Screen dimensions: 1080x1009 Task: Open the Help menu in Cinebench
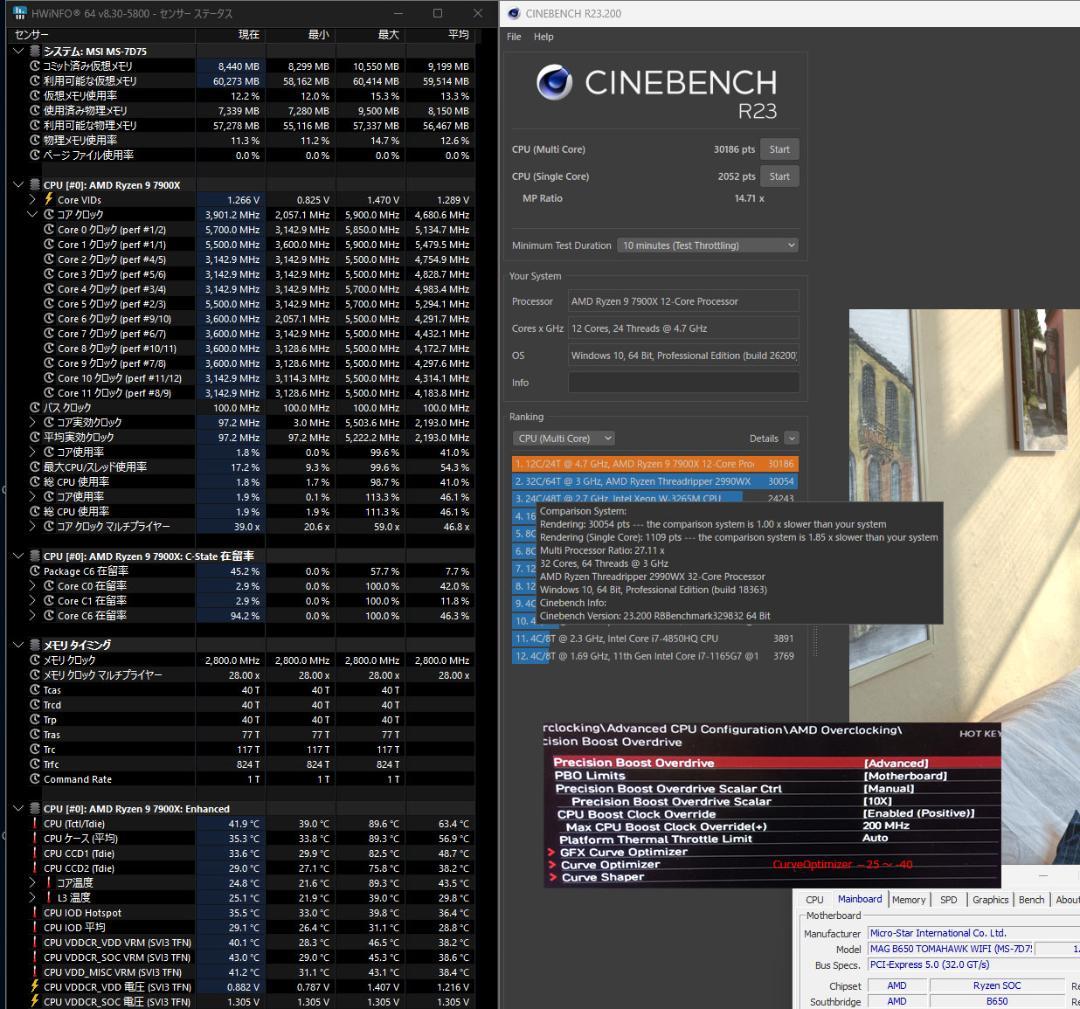coord(543,37)
